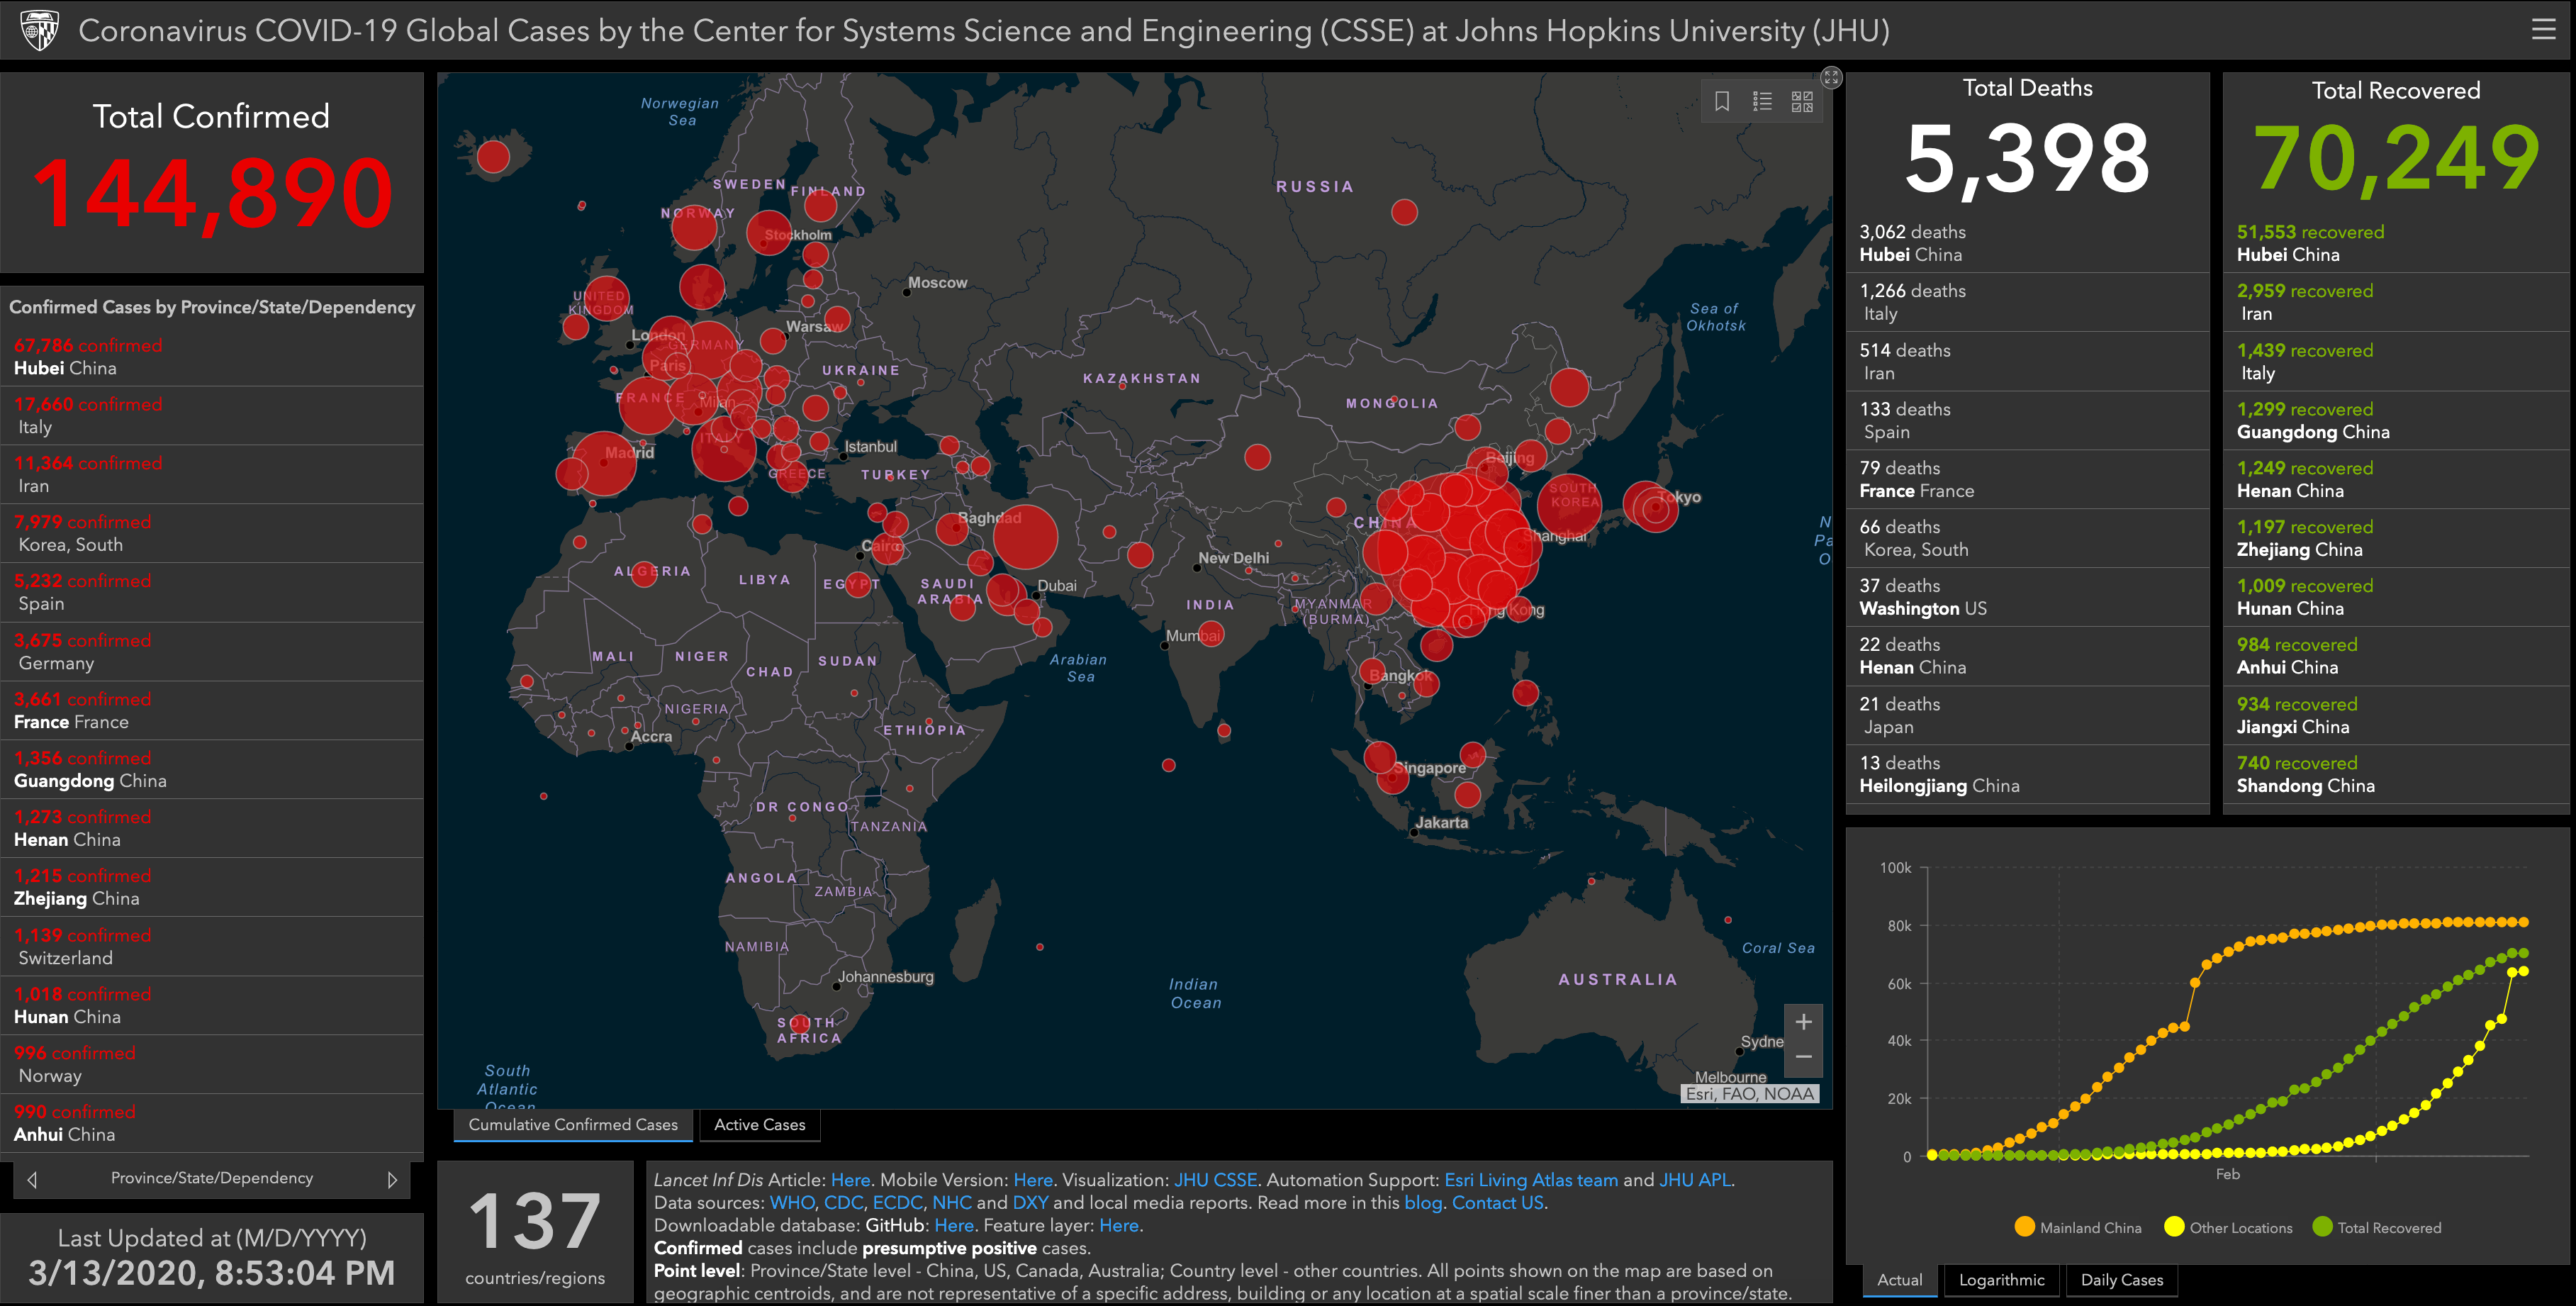Toggle Mainland China series in chart legend

2079,1228
